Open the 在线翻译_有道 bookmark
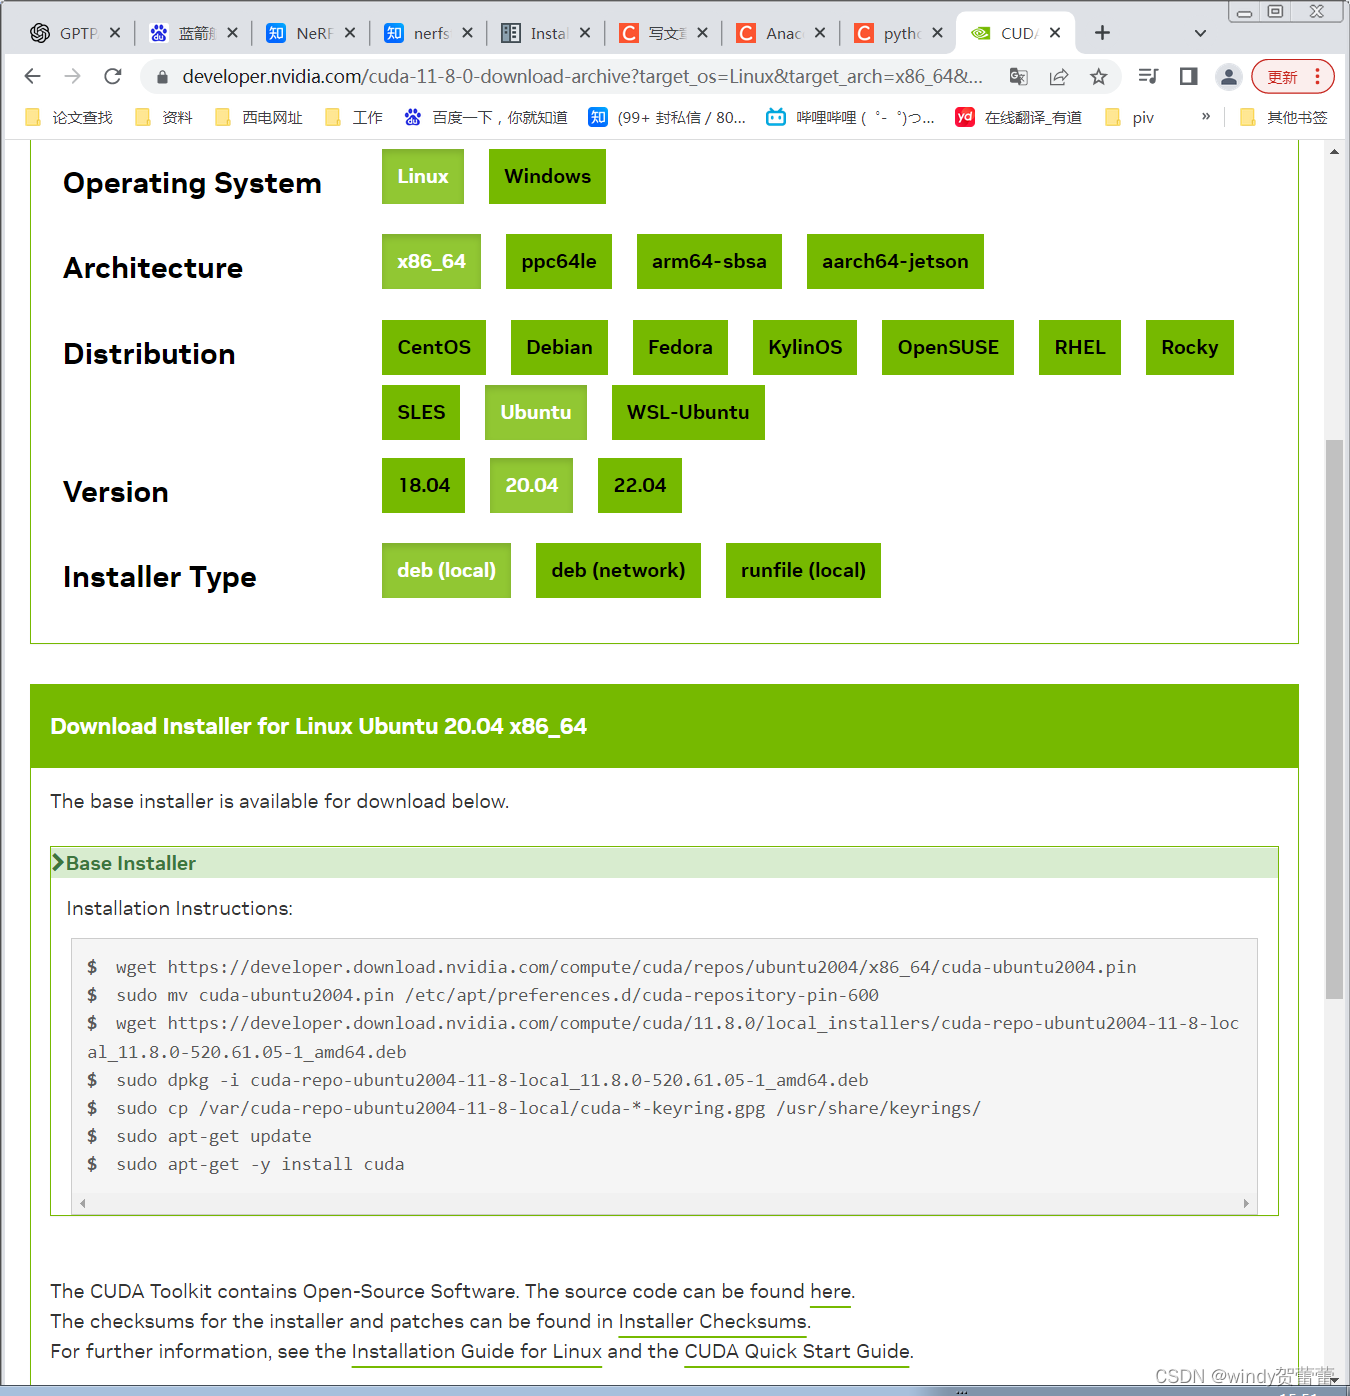This screenshot has height=1396, width=1350. click(x=1018, y=117)
